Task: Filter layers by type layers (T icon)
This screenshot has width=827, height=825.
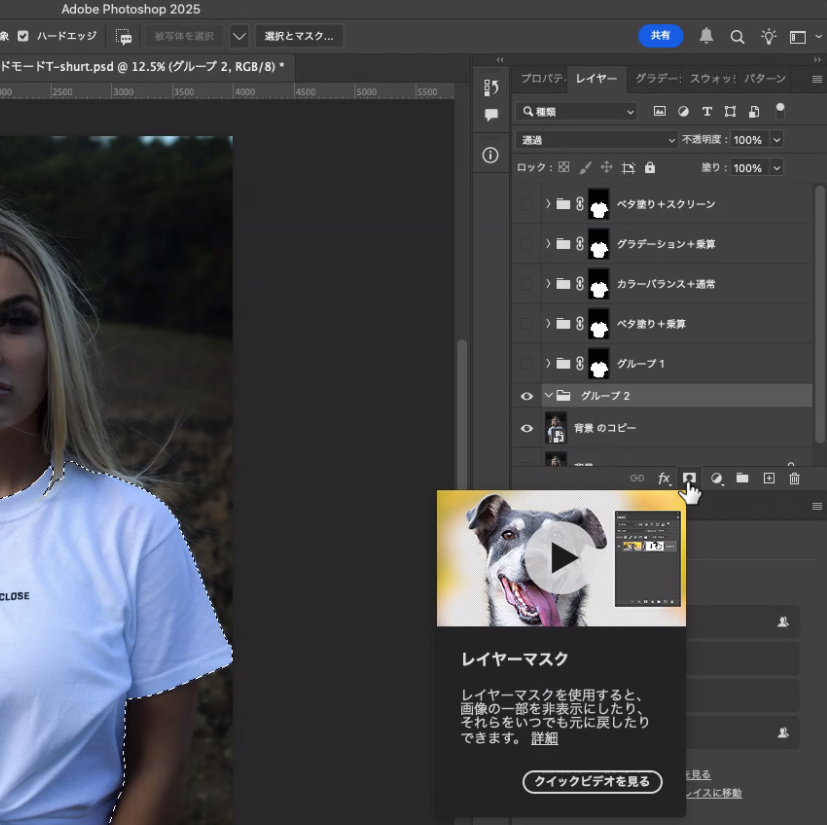Action: (707, 111)
